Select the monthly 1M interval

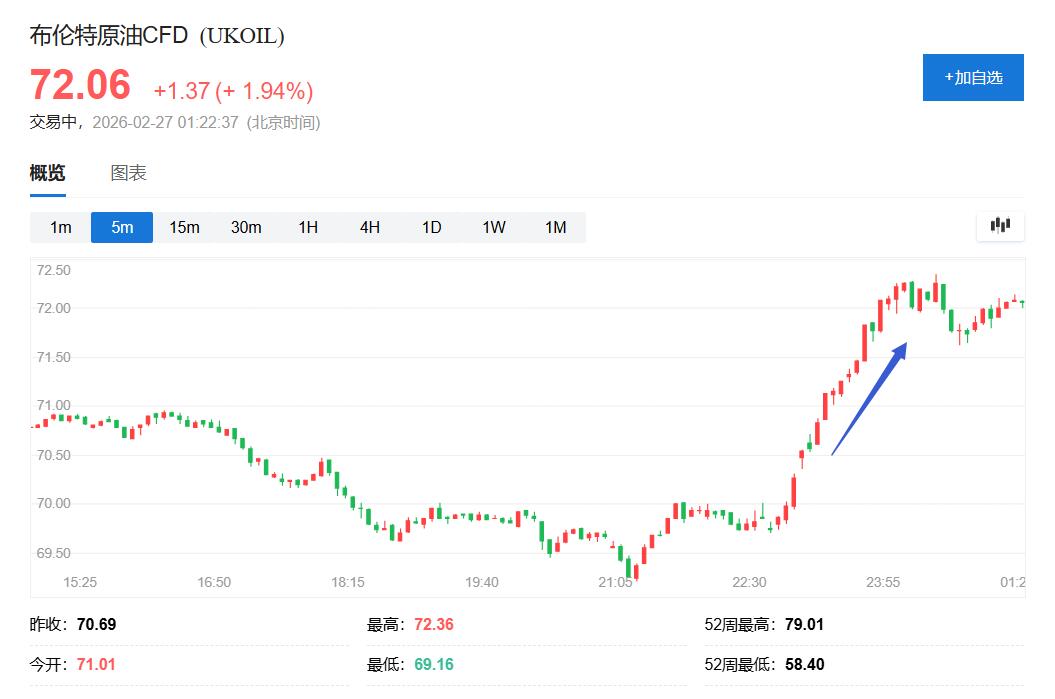click(x=555, y=227)
